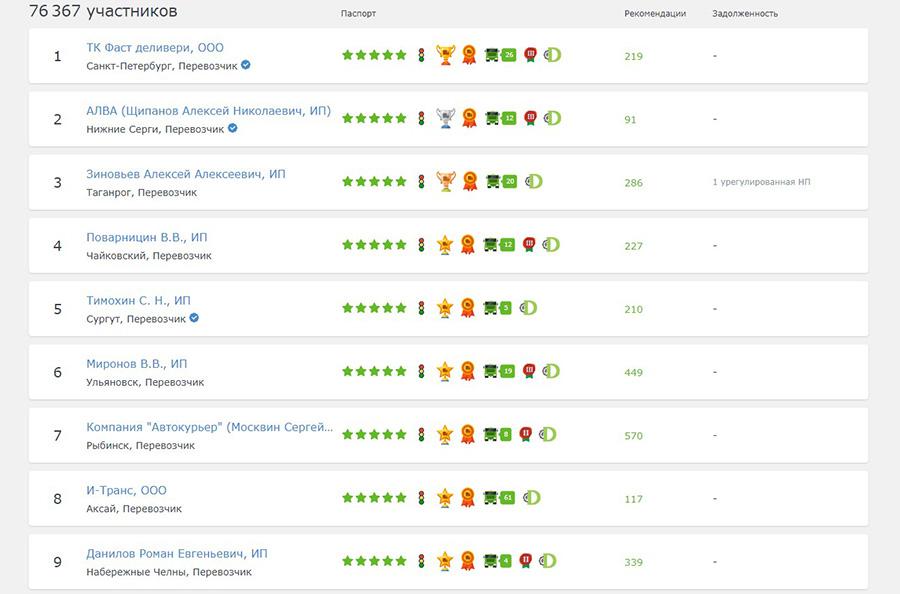Click the traffic light icon in Зиновьев's row

(x=421, y=181)
